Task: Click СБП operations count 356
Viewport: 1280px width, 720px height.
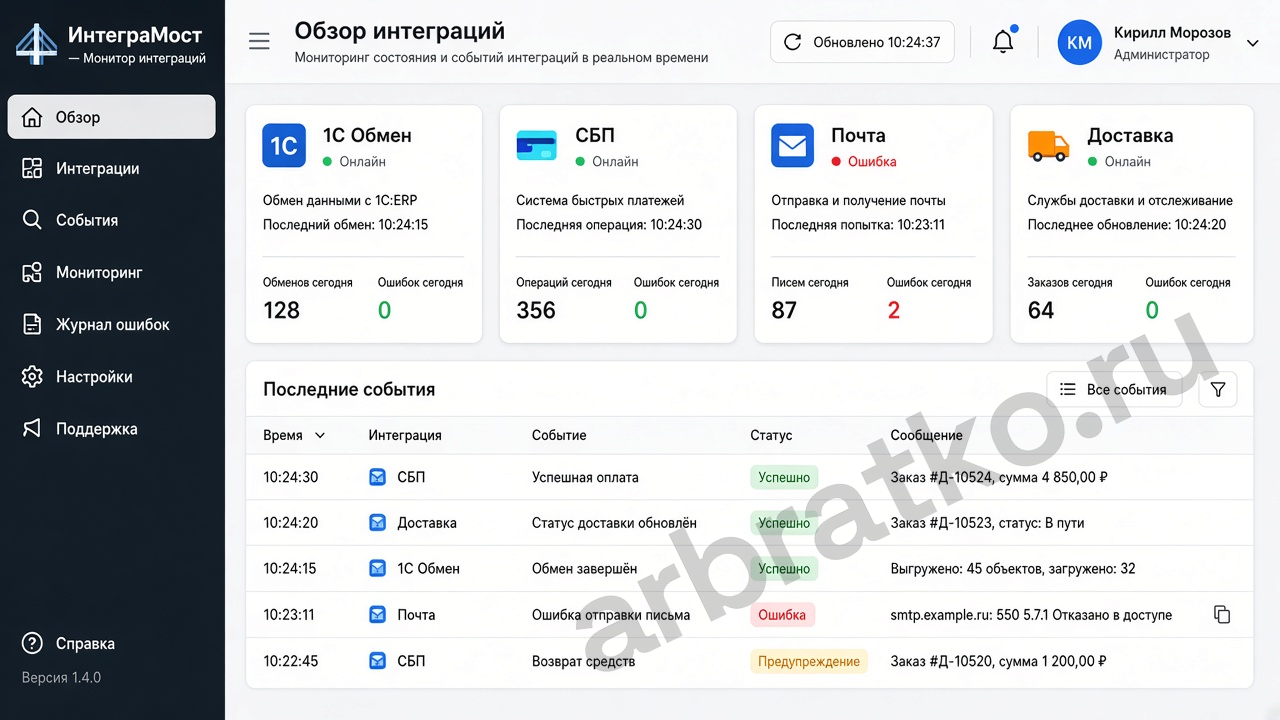Action: tap(536, 310)
